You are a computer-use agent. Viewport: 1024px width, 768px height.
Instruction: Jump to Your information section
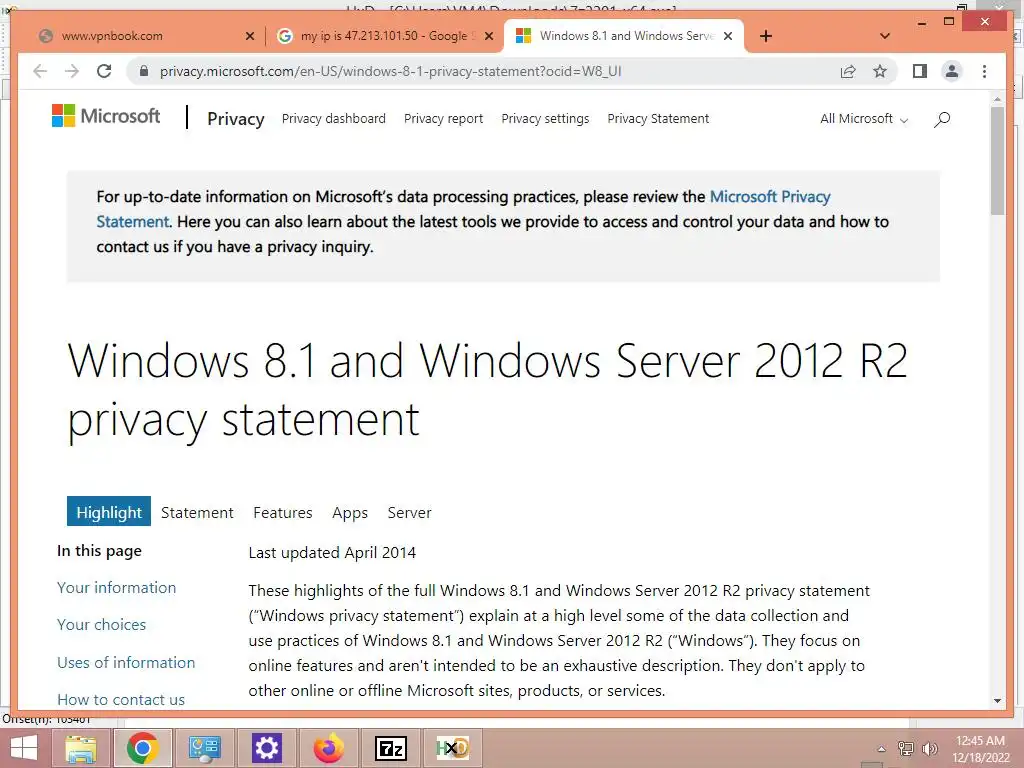click(x=116, y=588)
